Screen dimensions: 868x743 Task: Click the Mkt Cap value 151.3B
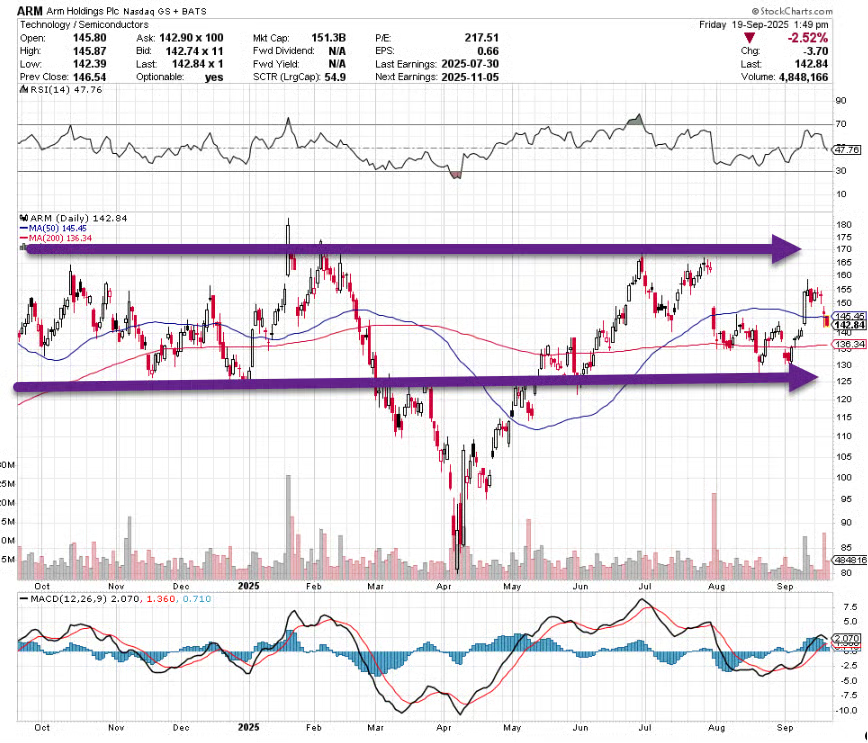328,38
